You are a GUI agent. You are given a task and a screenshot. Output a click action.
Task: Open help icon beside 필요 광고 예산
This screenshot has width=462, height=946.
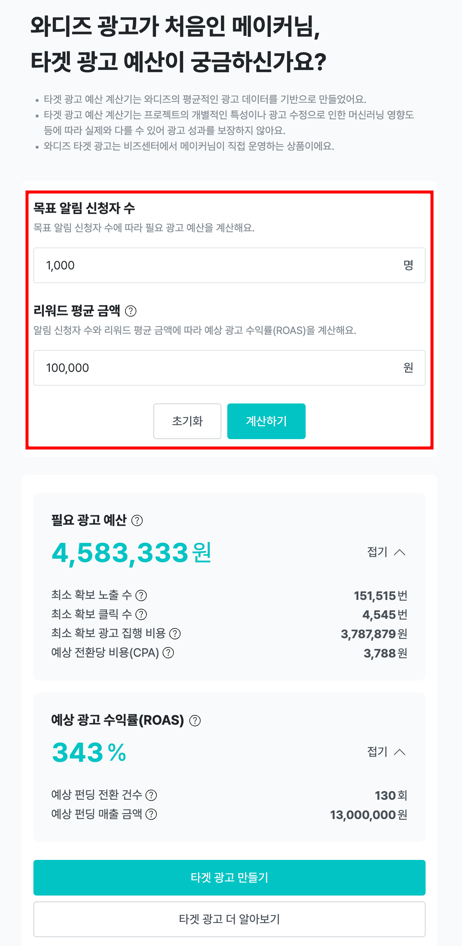click(137, 520)
